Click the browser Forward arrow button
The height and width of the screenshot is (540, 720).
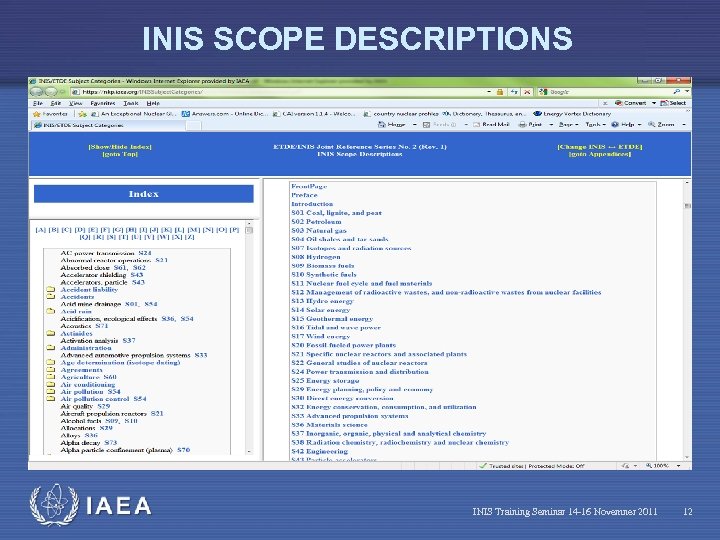pos(50,92)
